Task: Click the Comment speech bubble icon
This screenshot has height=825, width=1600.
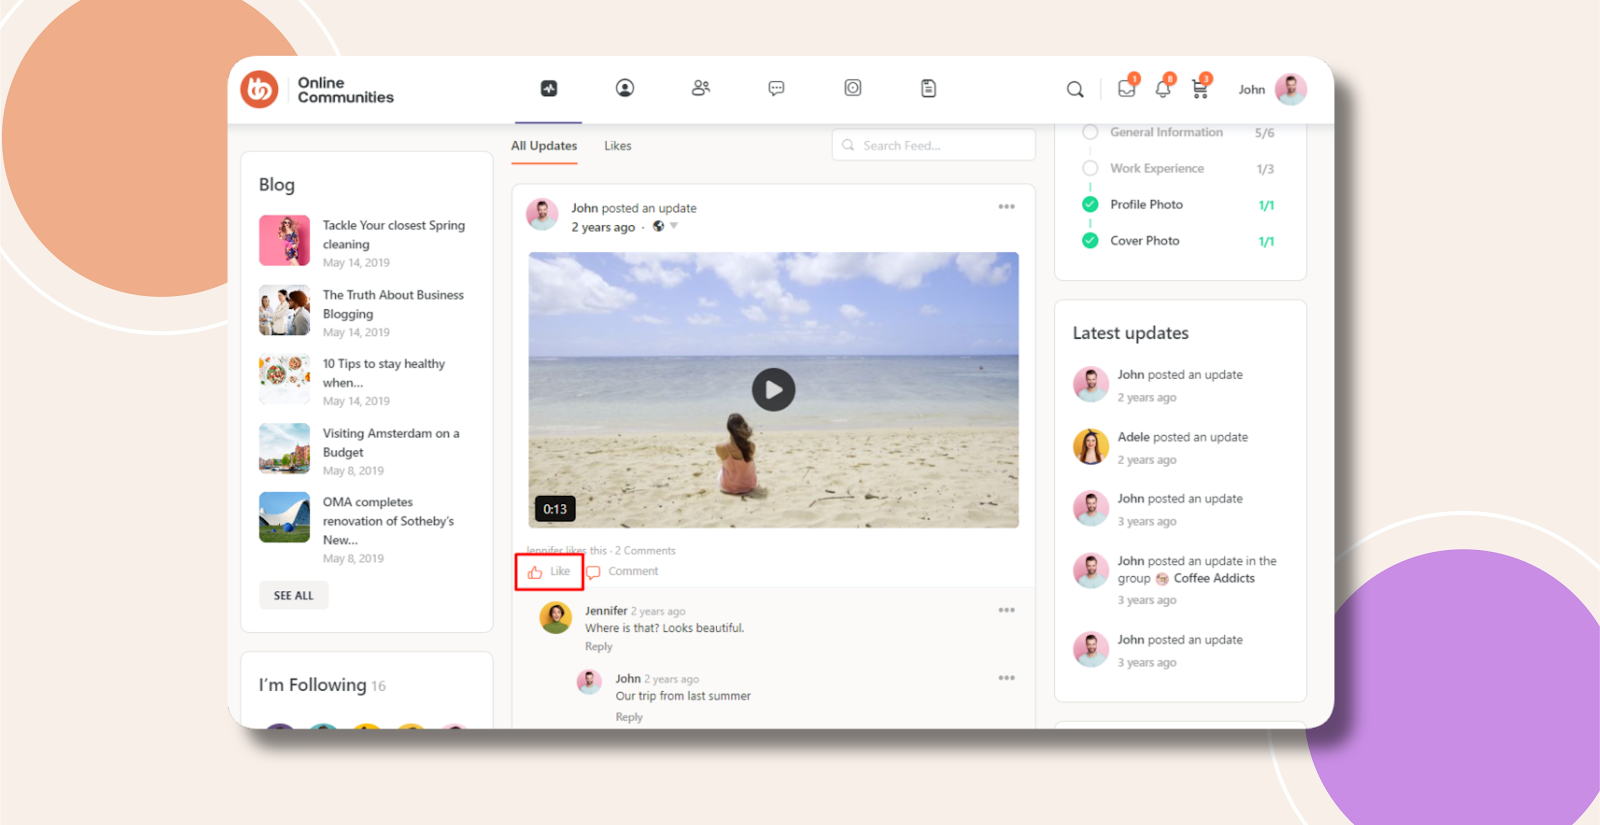Action: [593, 572]
